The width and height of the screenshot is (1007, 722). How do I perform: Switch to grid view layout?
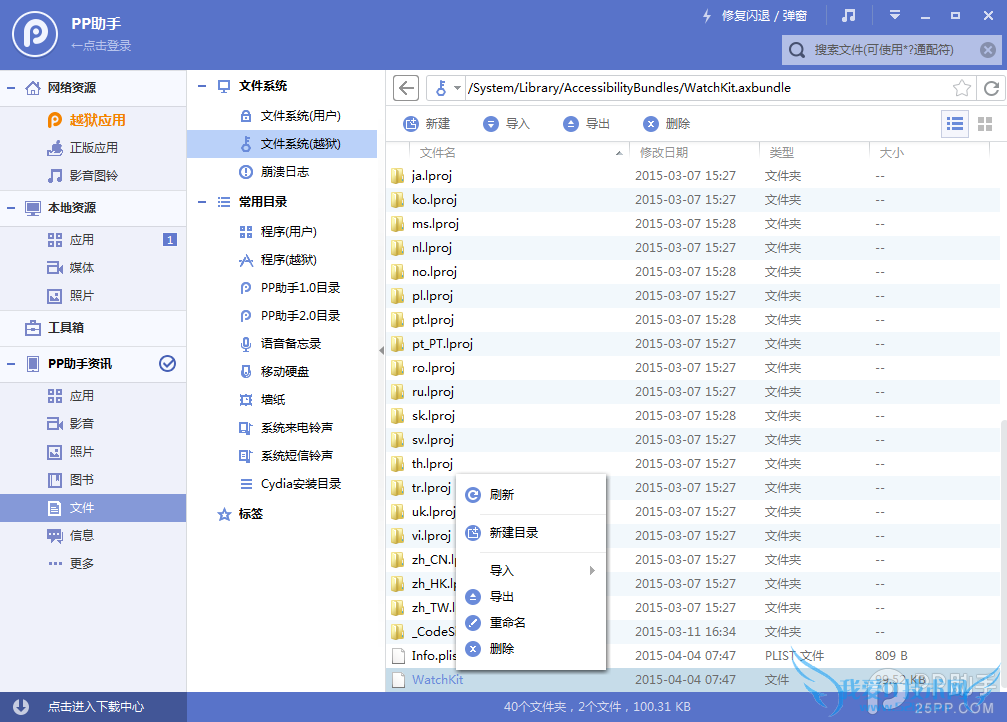(x=987, y=123)
